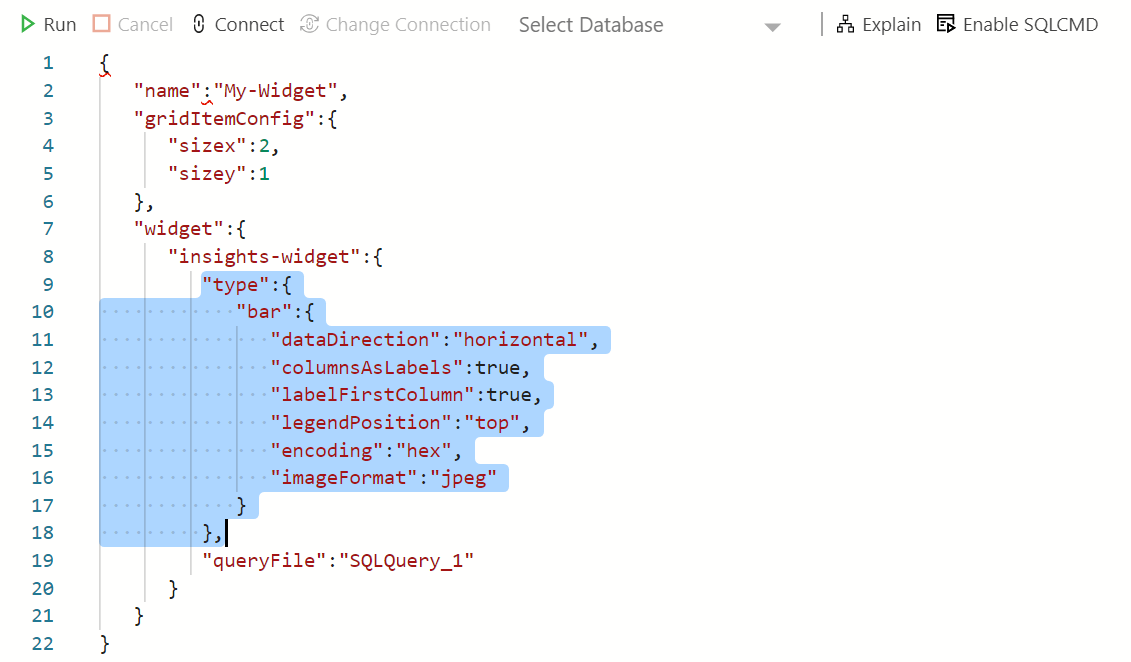Click the Connect button text
The width and height of the screenshot is (1131, 662).
[x=249, y=25]
